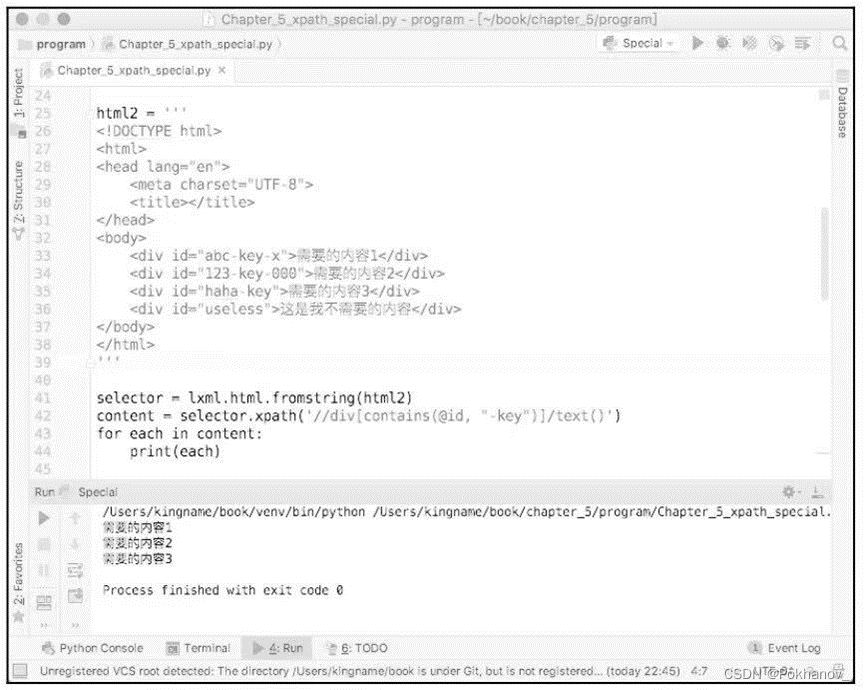865x690 pixels.
Task: Run the Special configuration with the green play icon
Action: click(698, 43)
